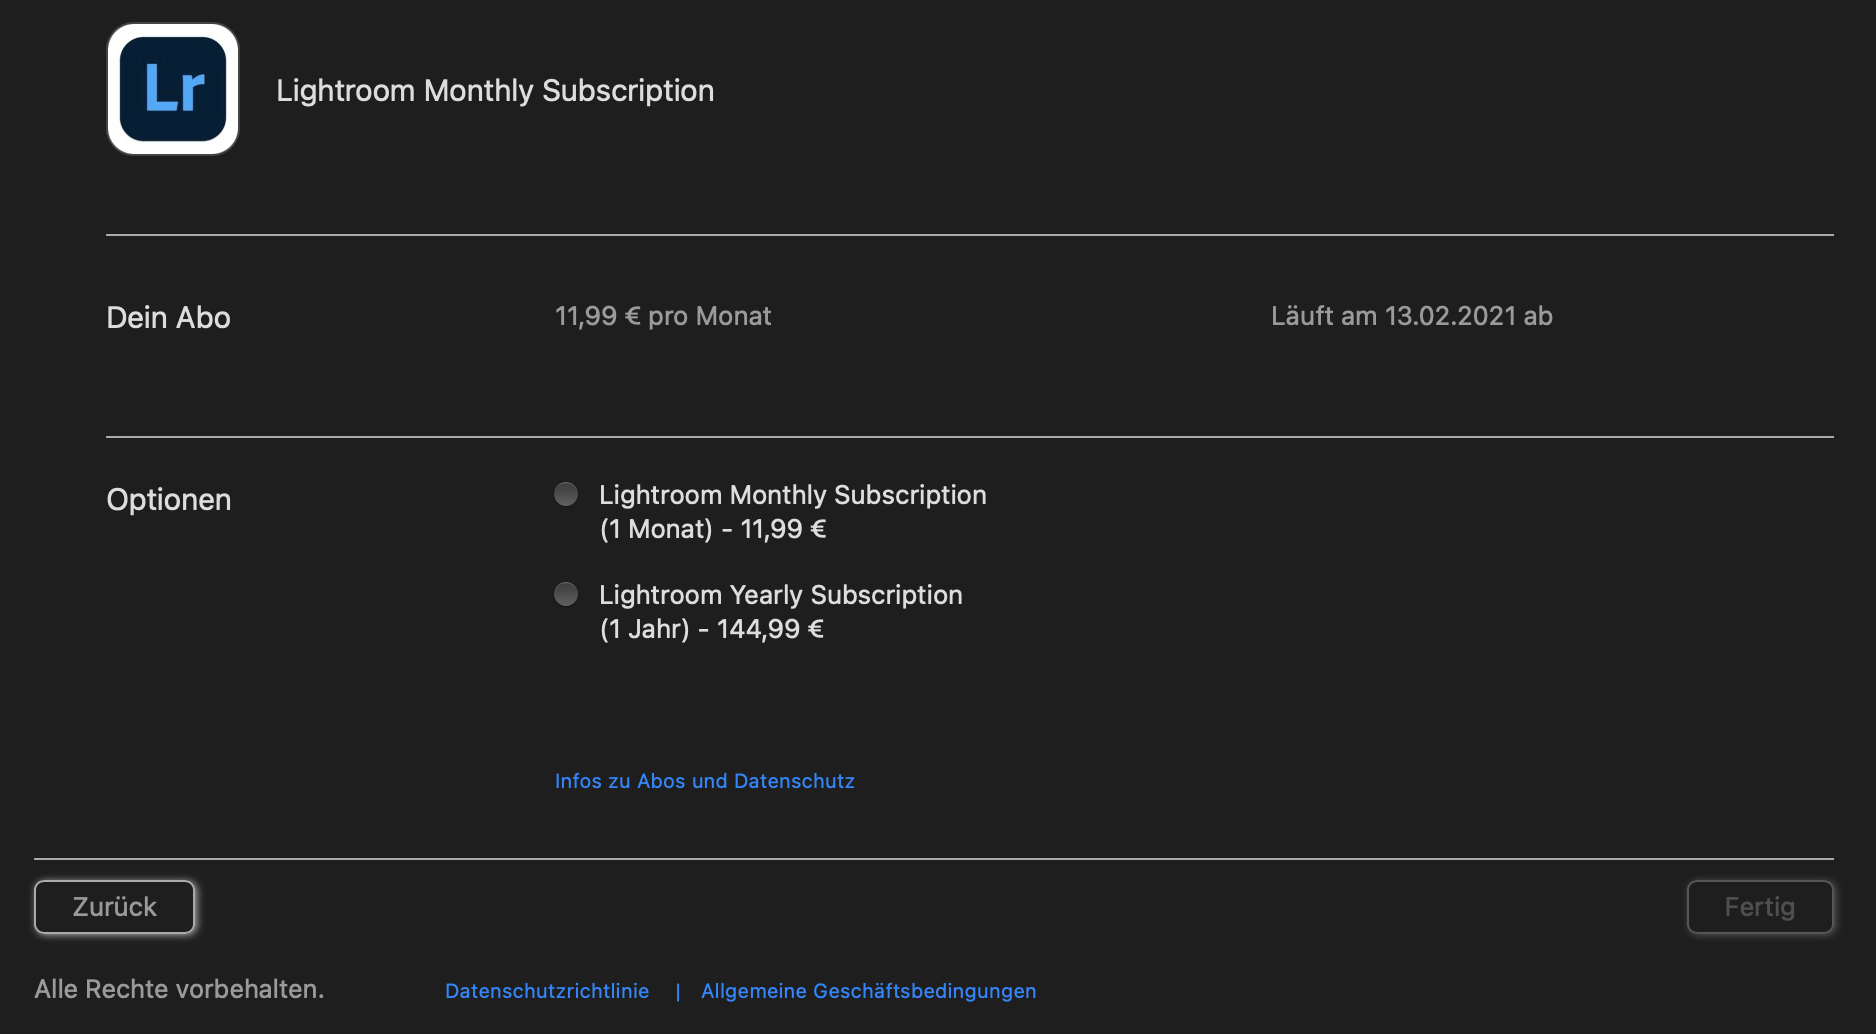Click the Zurück button

tap(115, 907)
